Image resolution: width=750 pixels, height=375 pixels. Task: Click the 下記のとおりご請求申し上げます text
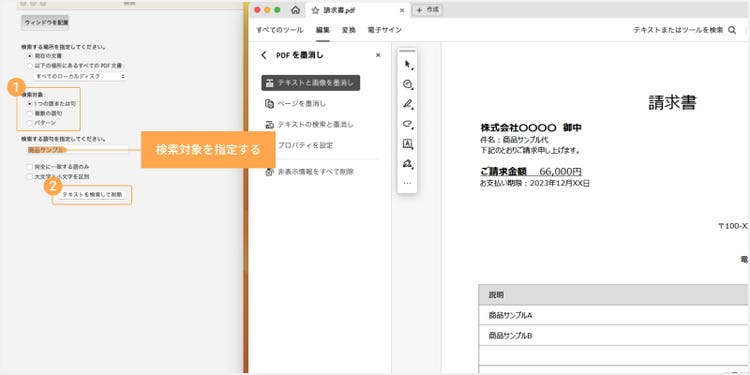pyautogui.click(x=530, y=150)
